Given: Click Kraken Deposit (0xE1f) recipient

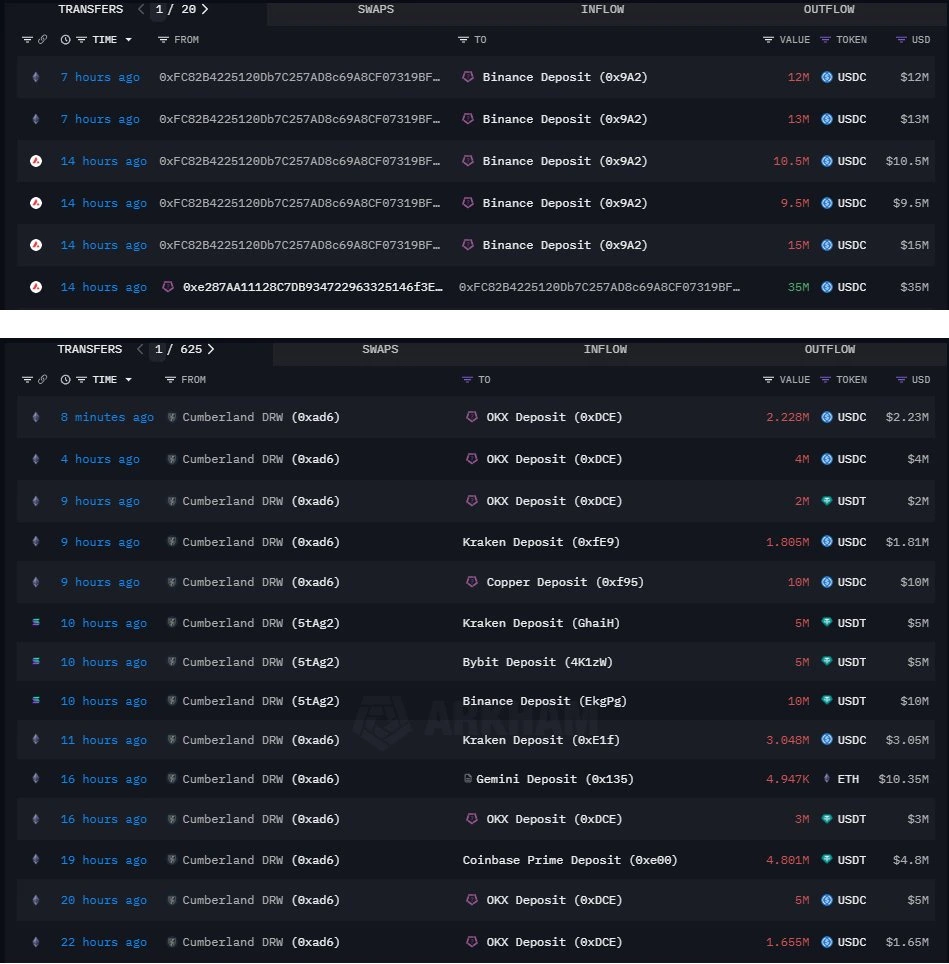Looking at the screenshot, I should coord(541,740).
